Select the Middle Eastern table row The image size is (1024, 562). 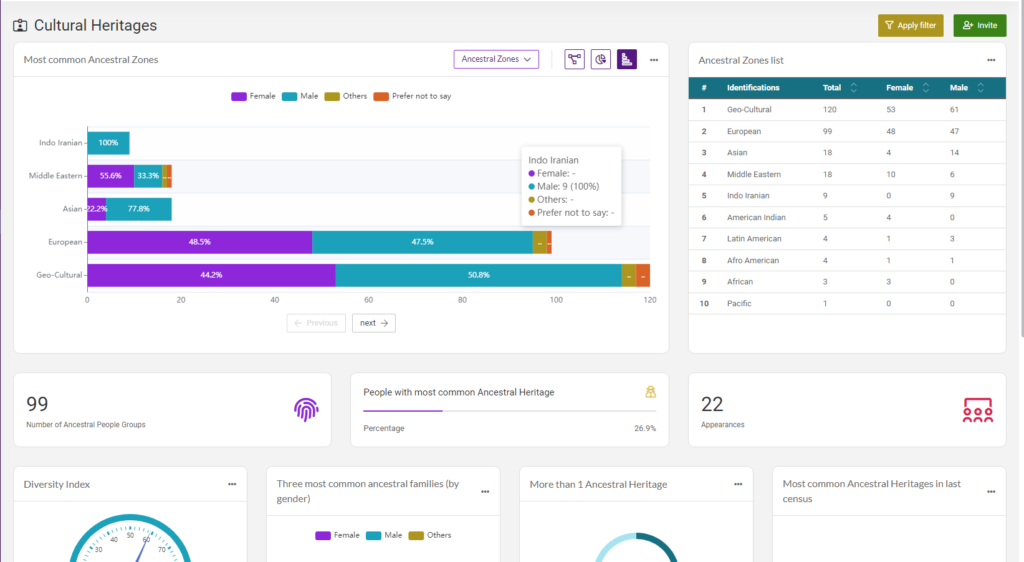pyautogui.click(x=847, y=174)
